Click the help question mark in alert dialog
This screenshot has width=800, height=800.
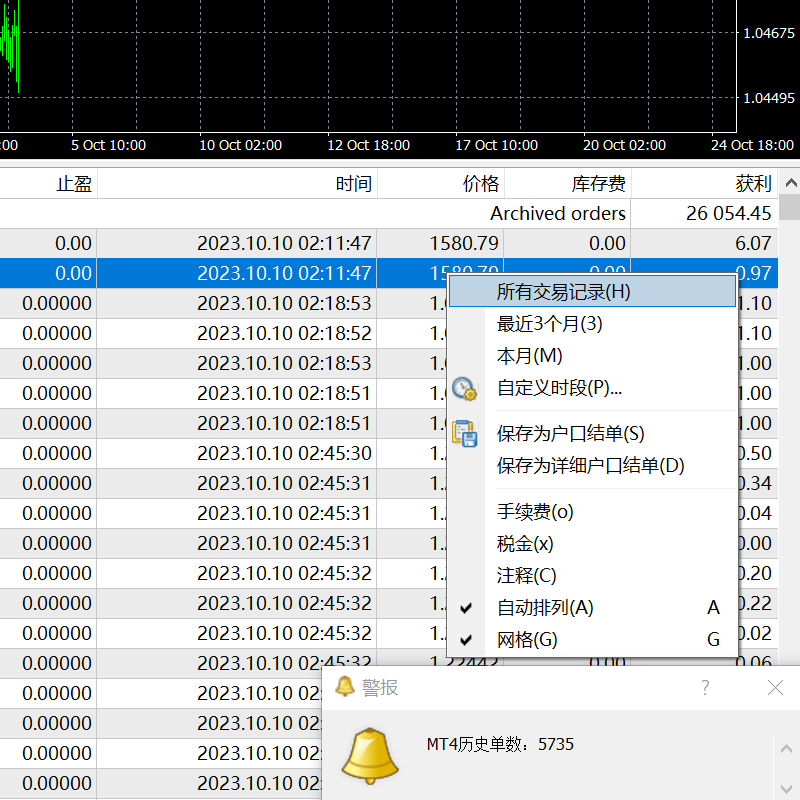tap(705, 687)
